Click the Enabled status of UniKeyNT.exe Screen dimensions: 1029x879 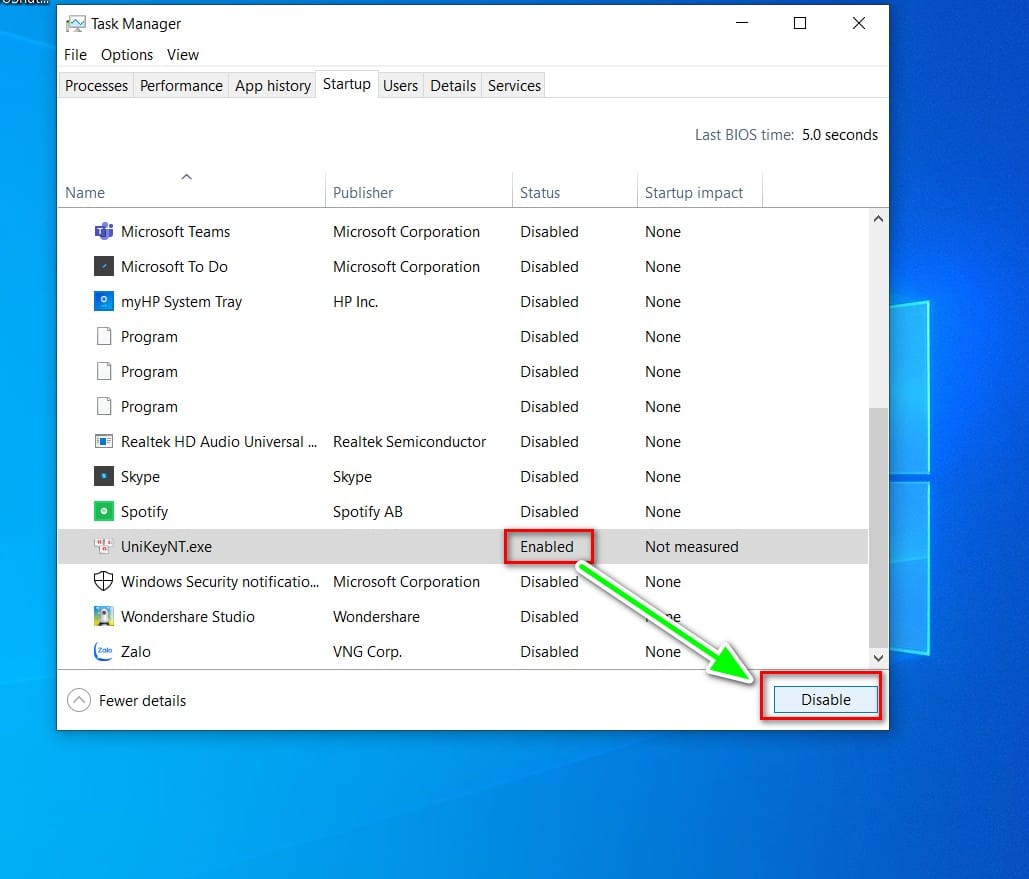(547, 546)
